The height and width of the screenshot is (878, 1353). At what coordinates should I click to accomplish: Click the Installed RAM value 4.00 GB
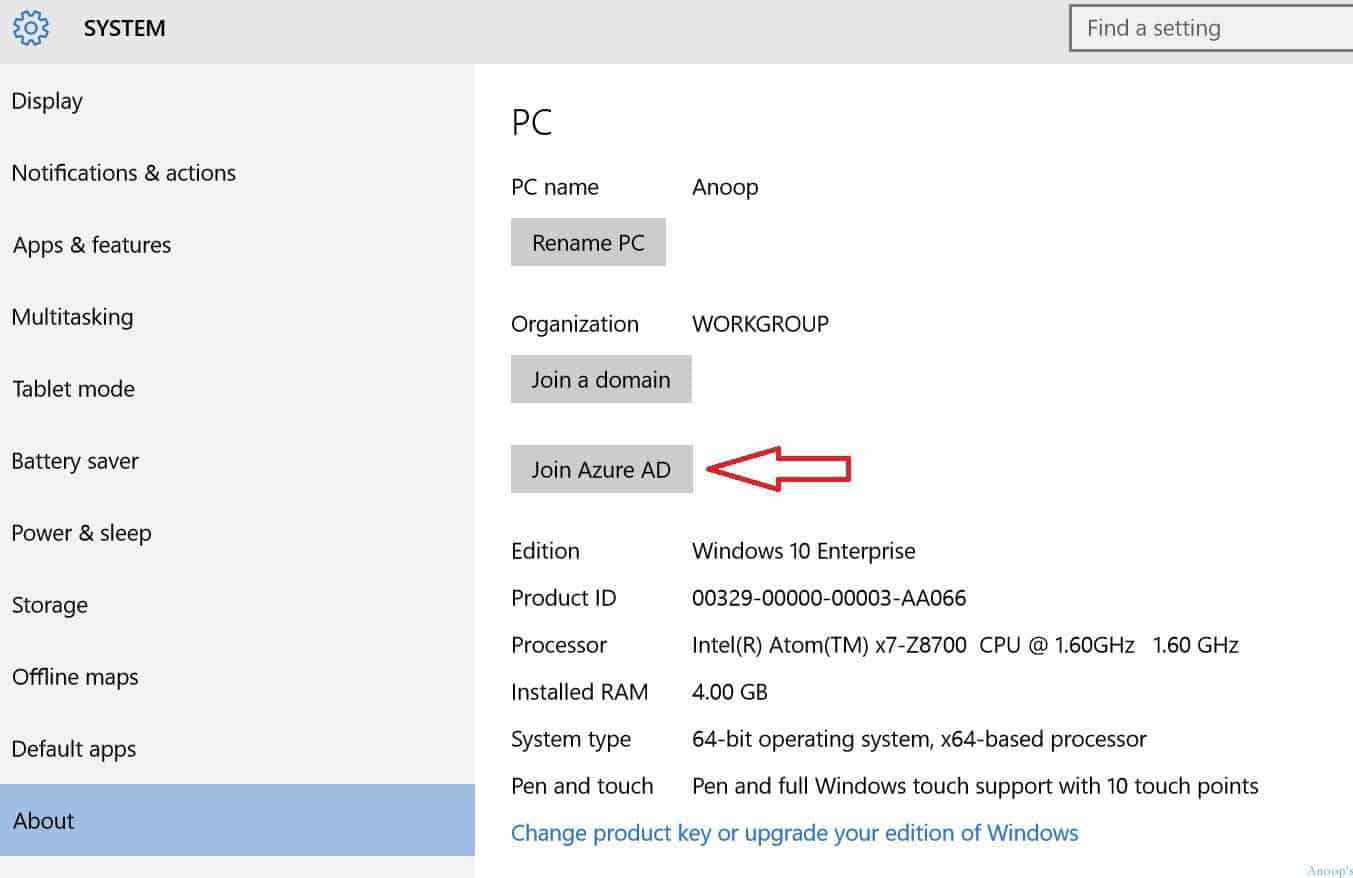730,692
